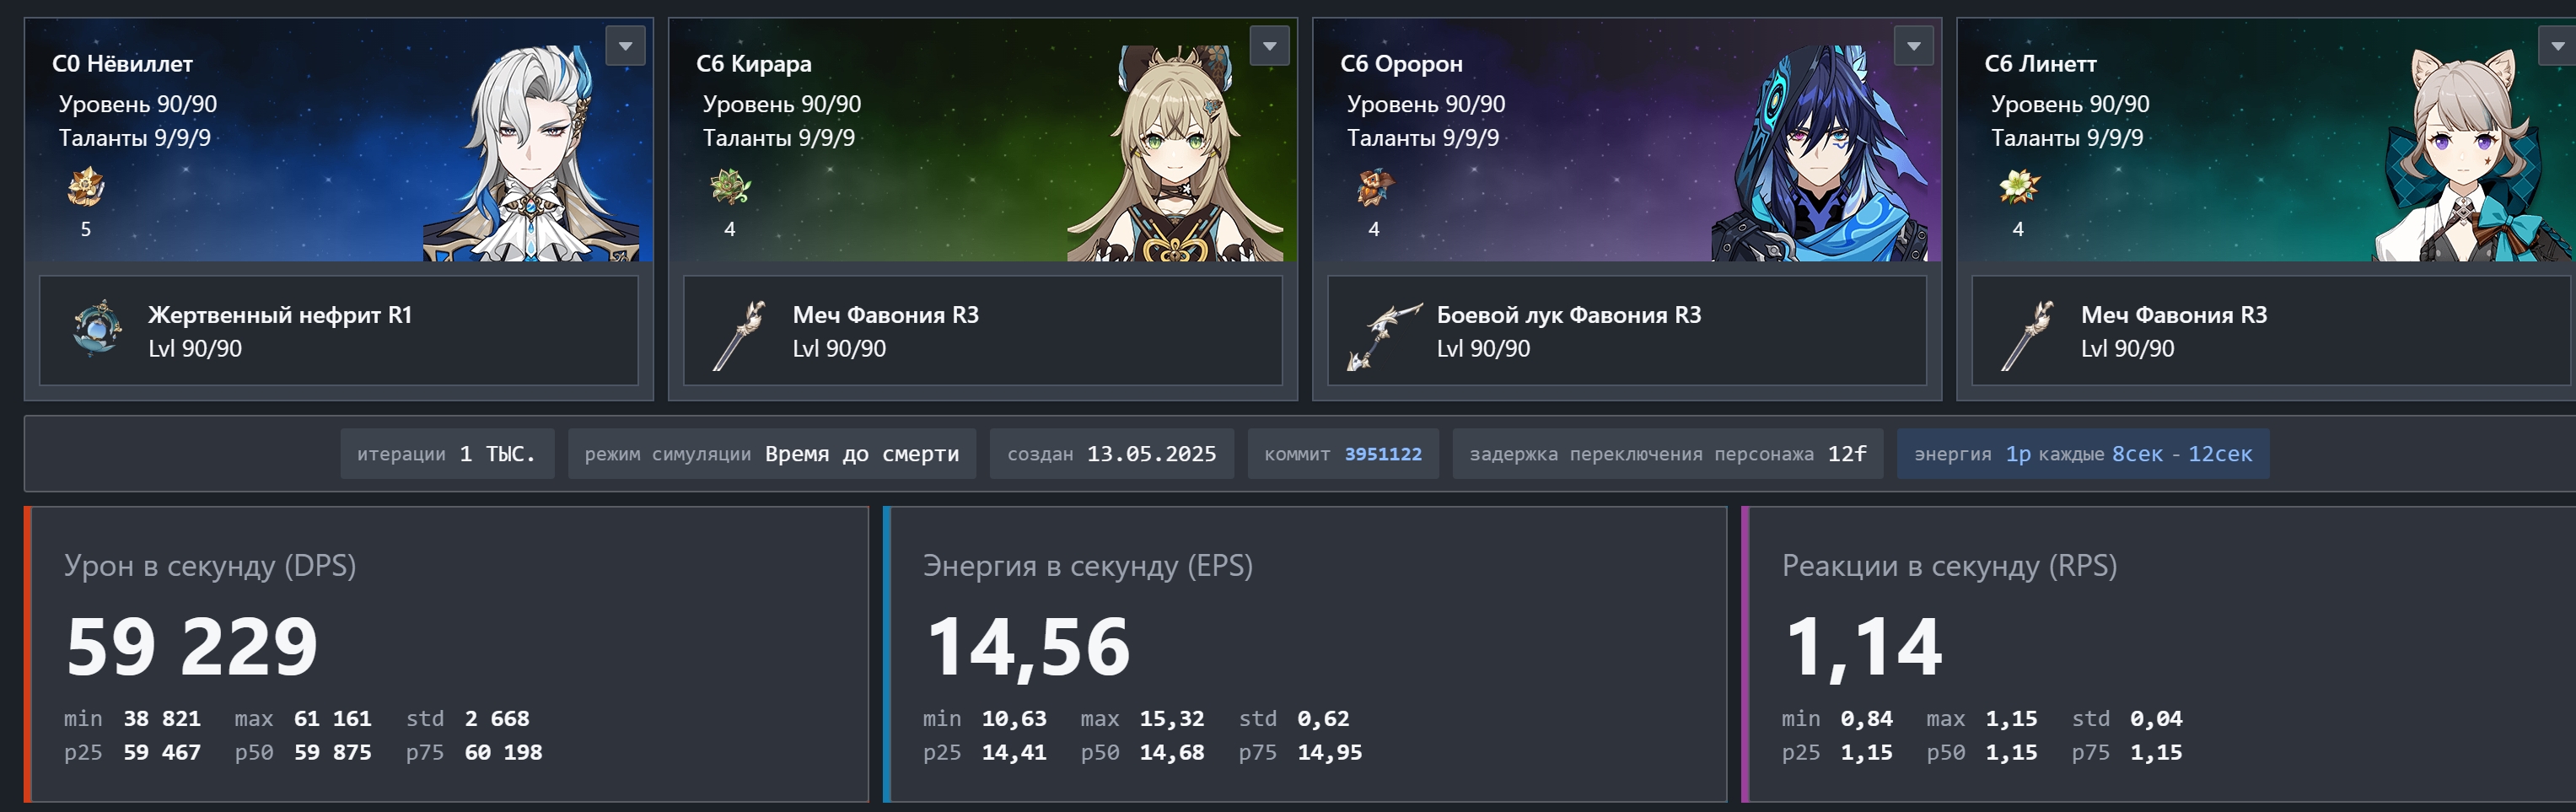The height and width of the screenshot is (812, 2576).
Task: Expand Ororon's card dropdown arrow
Action: click(x=1914, y=46)
